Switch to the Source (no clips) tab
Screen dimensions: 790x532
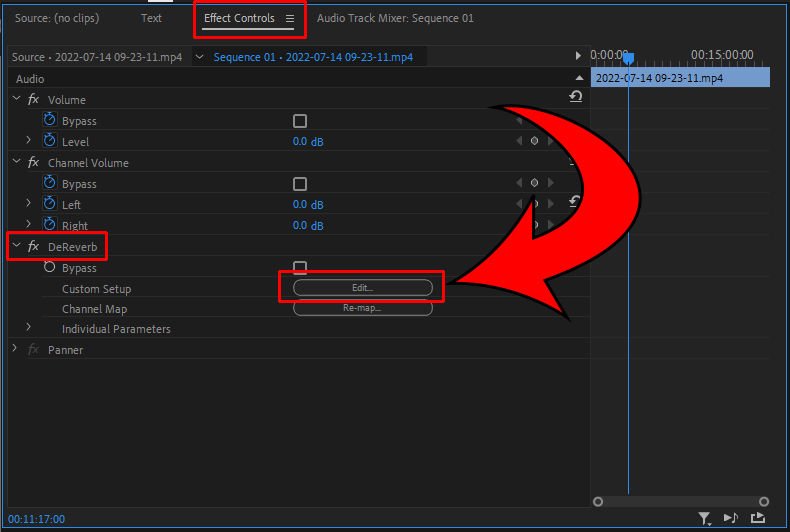[x=57, y=18]
